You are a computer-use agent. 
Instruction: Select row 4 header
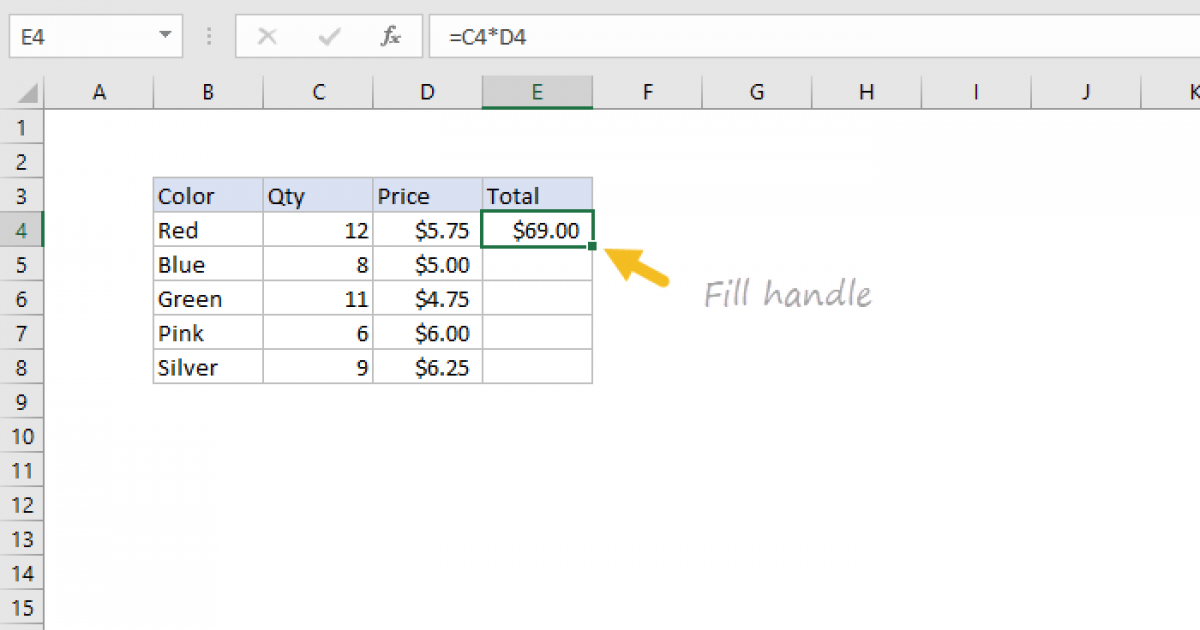point(22,230)
